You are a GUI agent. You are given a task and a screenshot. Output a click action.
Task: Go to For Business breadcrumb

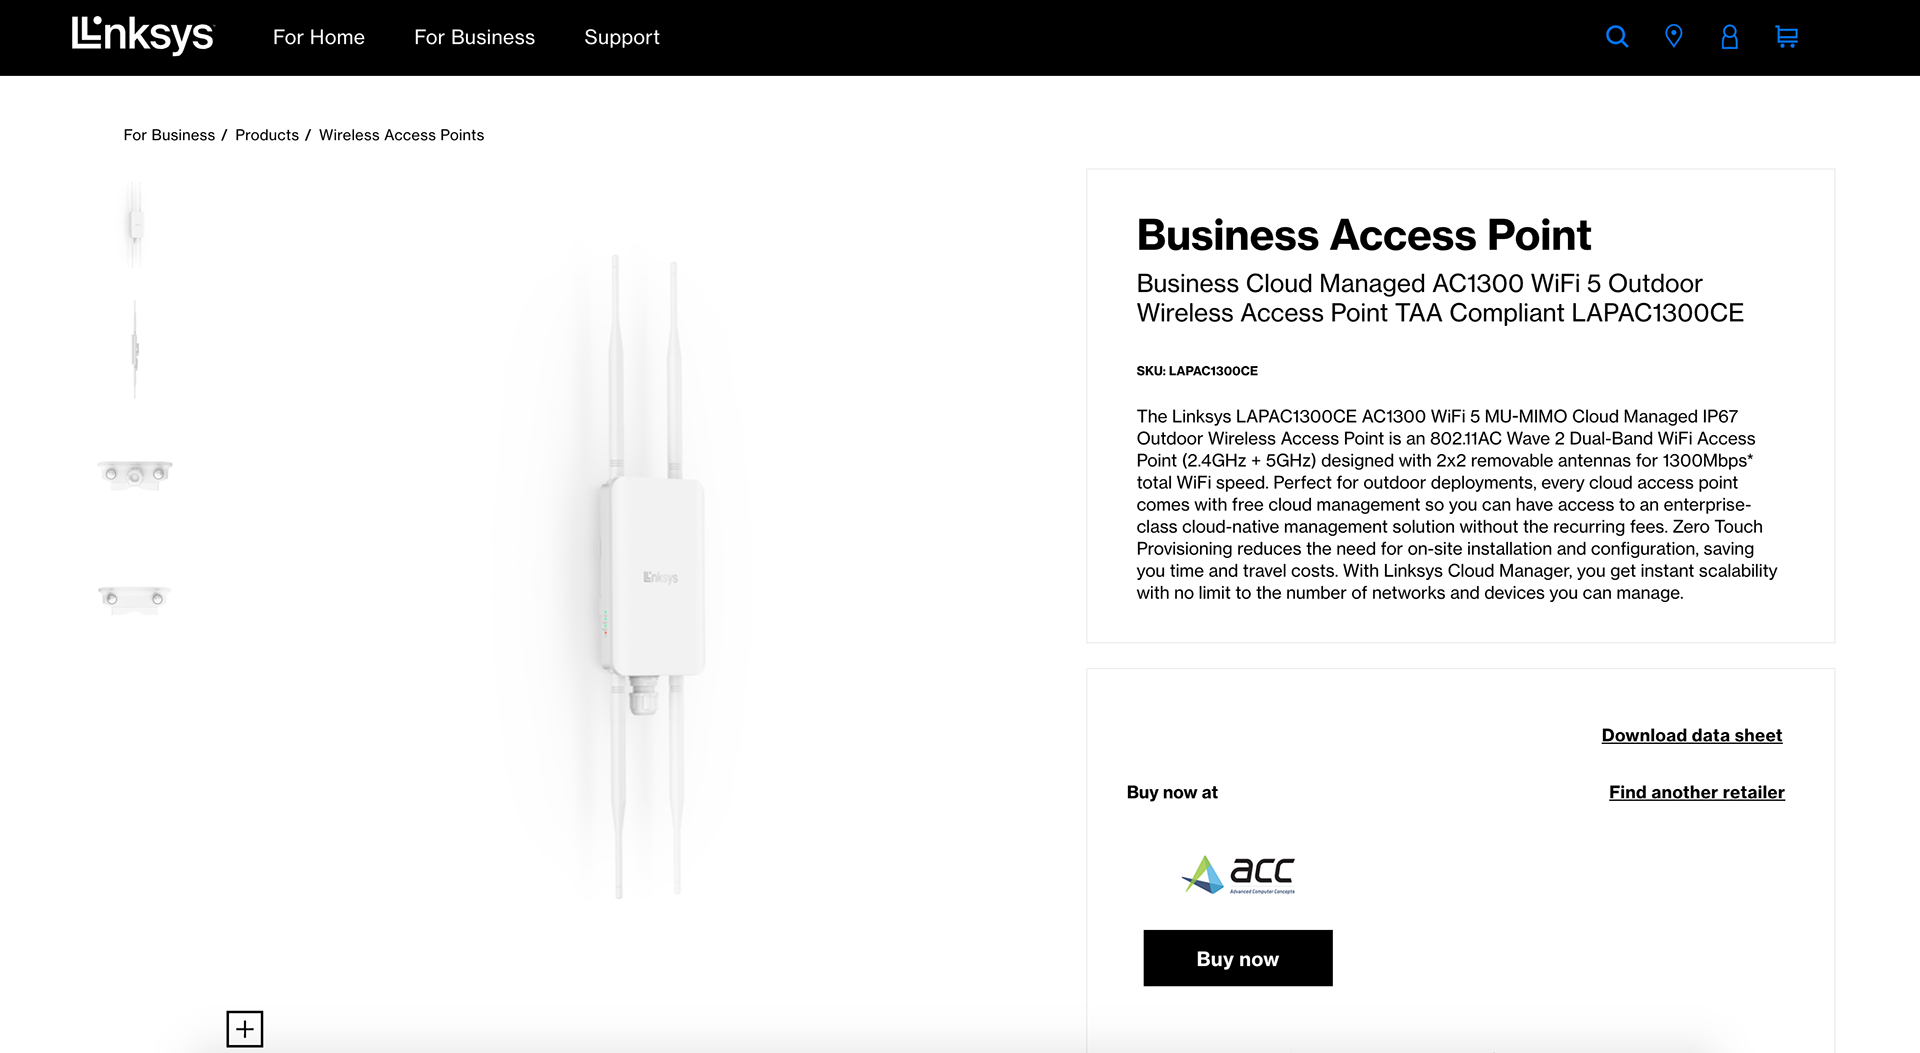click(169, 135)
